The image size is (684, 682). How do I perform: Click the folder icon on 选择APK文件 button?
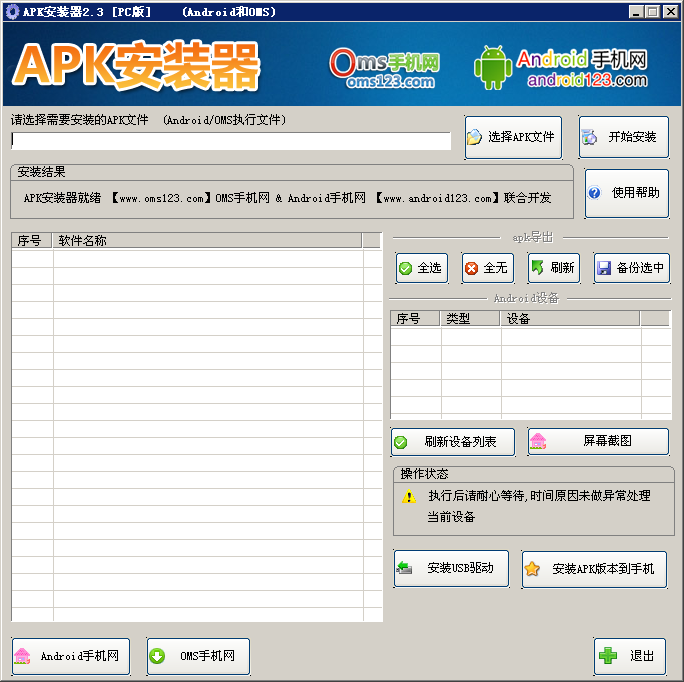point(474,137)
